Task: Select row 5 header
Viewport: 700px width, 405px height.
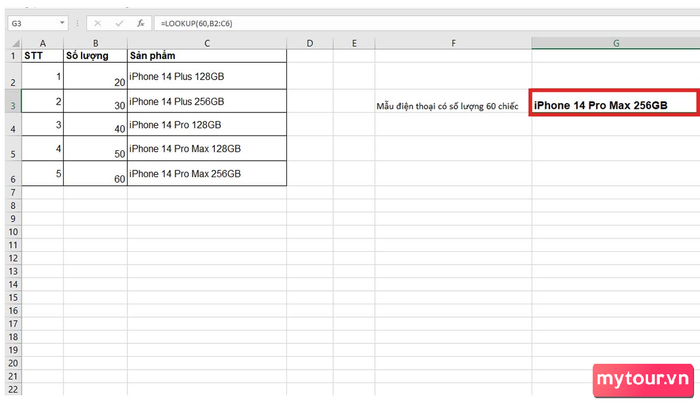Action: pyautogui.click(x=13, y=148)
